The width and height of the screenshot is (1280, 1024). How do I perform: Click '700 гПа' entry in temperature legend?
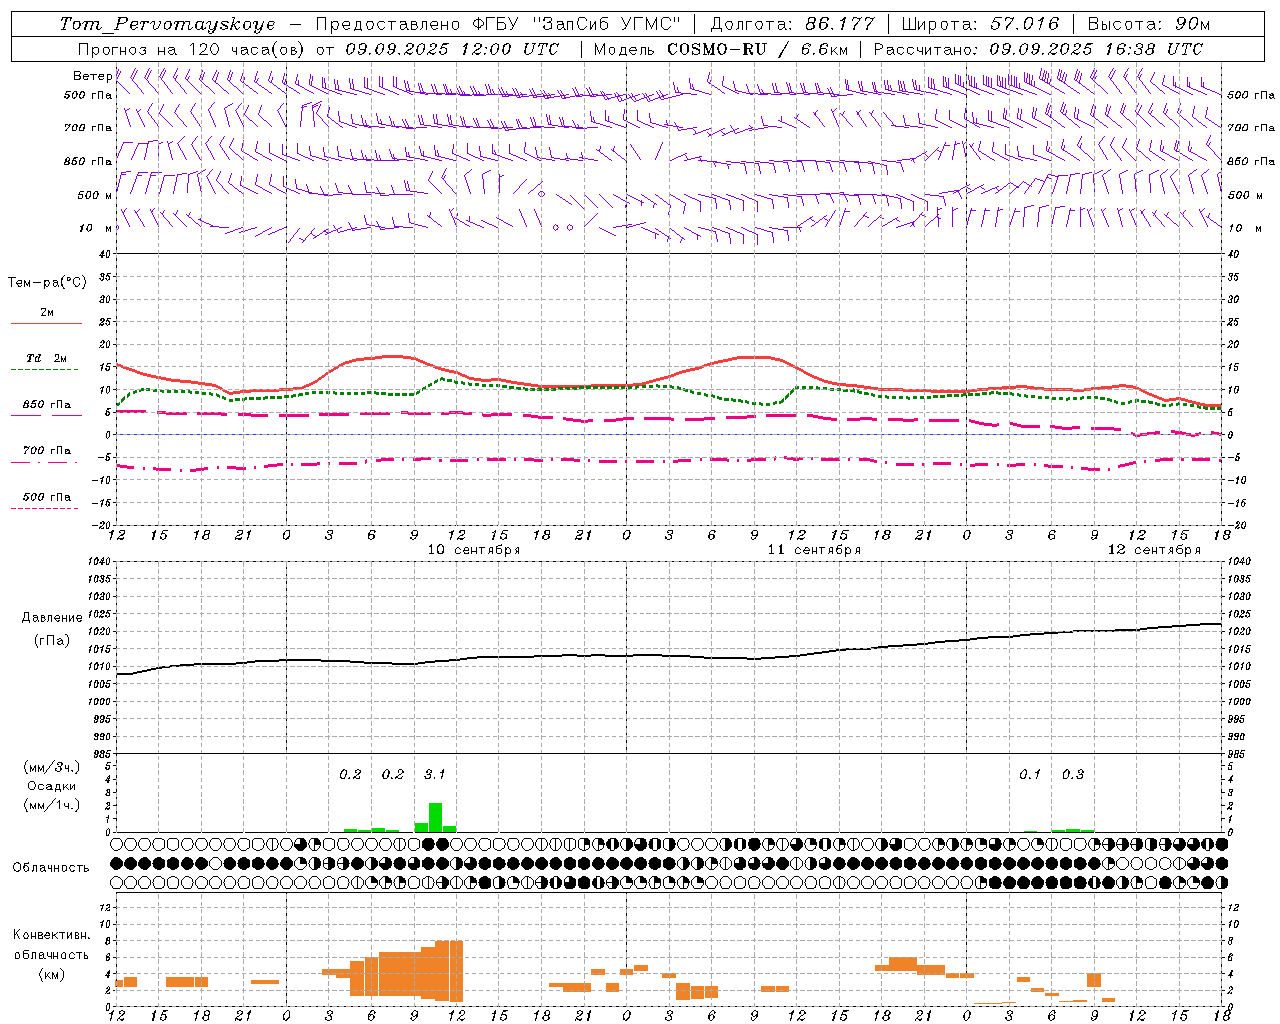(46, 451)
